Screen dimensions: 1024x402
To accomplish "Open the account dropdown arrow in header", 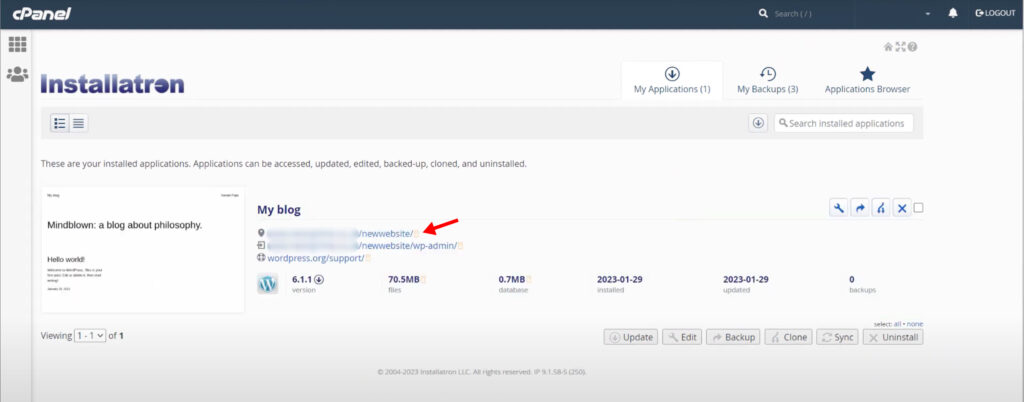I will pos(928,14).
